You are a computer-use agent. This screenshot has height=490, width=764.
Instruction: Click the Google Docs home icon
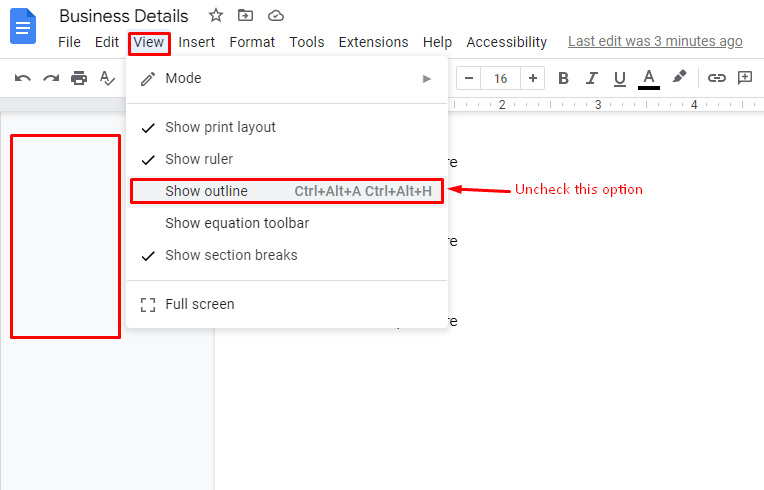(x=22, y=27)
